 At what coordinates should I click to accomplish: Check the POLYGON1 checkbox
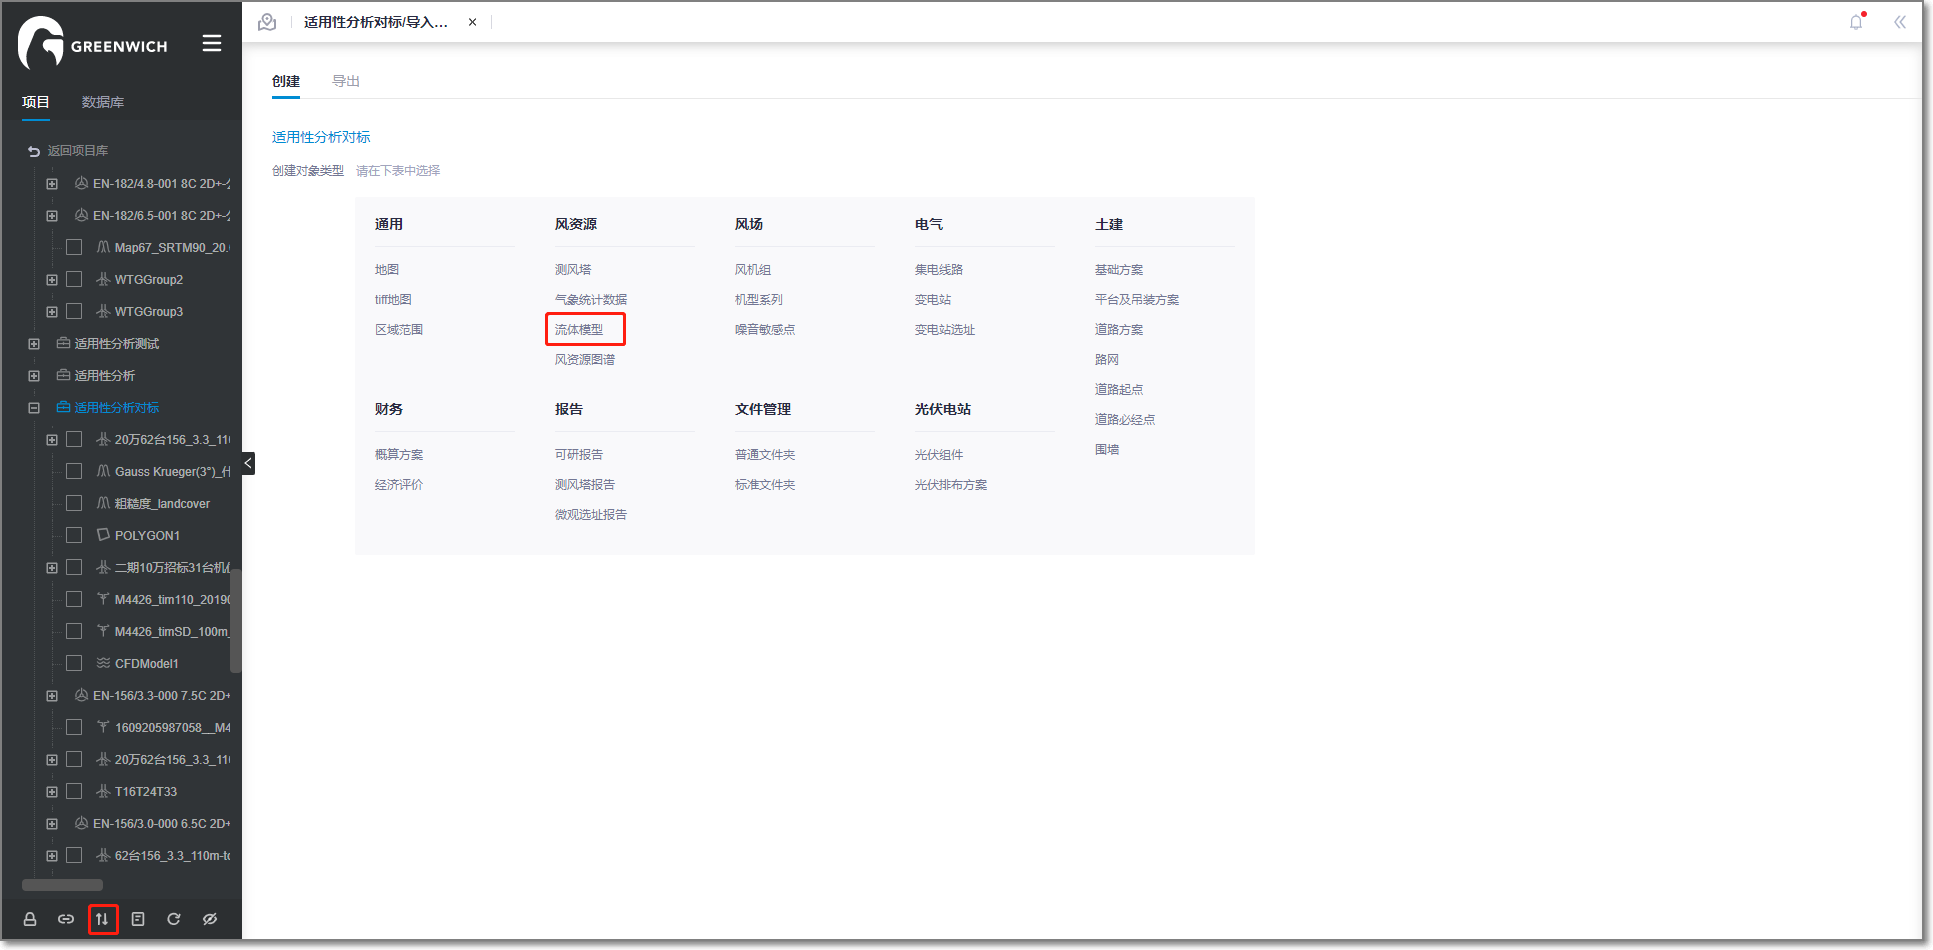tap(74, 535)
